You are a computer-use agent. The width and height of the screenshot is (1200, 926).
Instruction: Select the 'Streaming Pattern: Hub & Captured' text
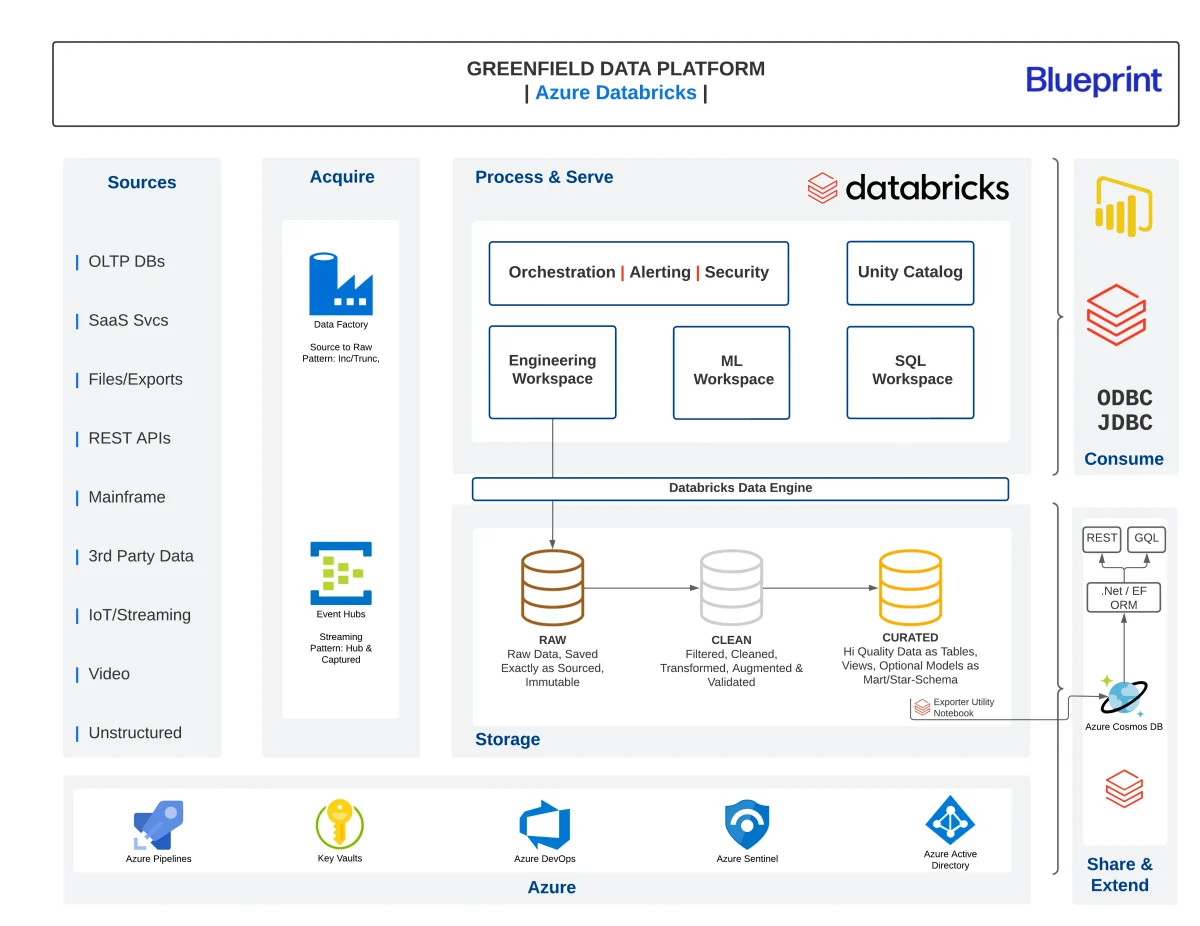[341, 648]
